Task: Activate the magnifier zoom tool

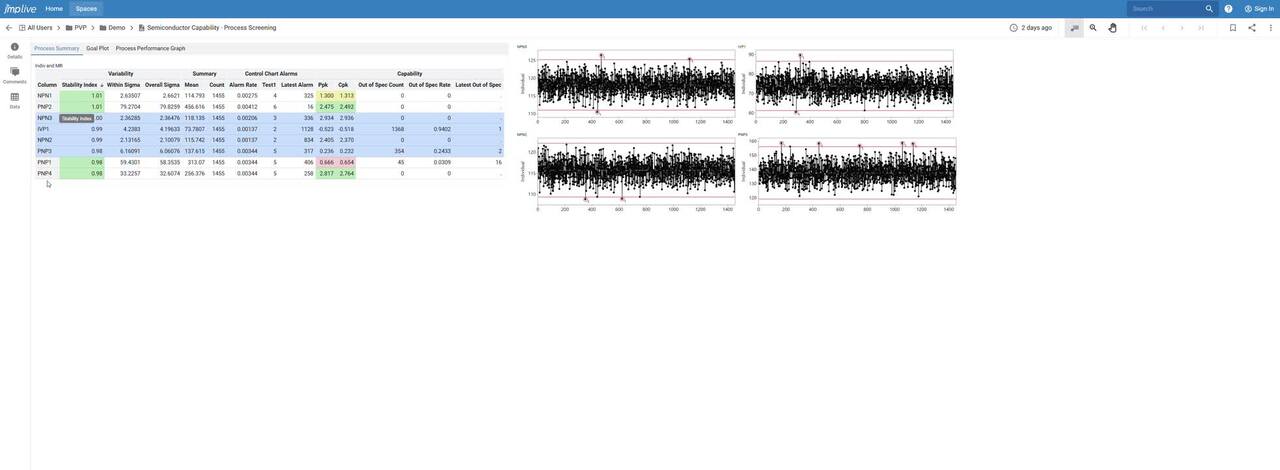Action: click(1093, 28)
